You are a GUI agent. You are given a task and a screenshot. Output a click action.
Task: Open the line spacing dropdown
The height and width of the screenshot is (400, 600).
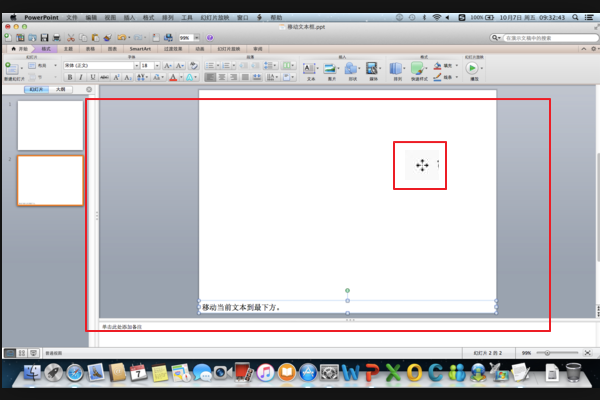click(x=270, y=66)
